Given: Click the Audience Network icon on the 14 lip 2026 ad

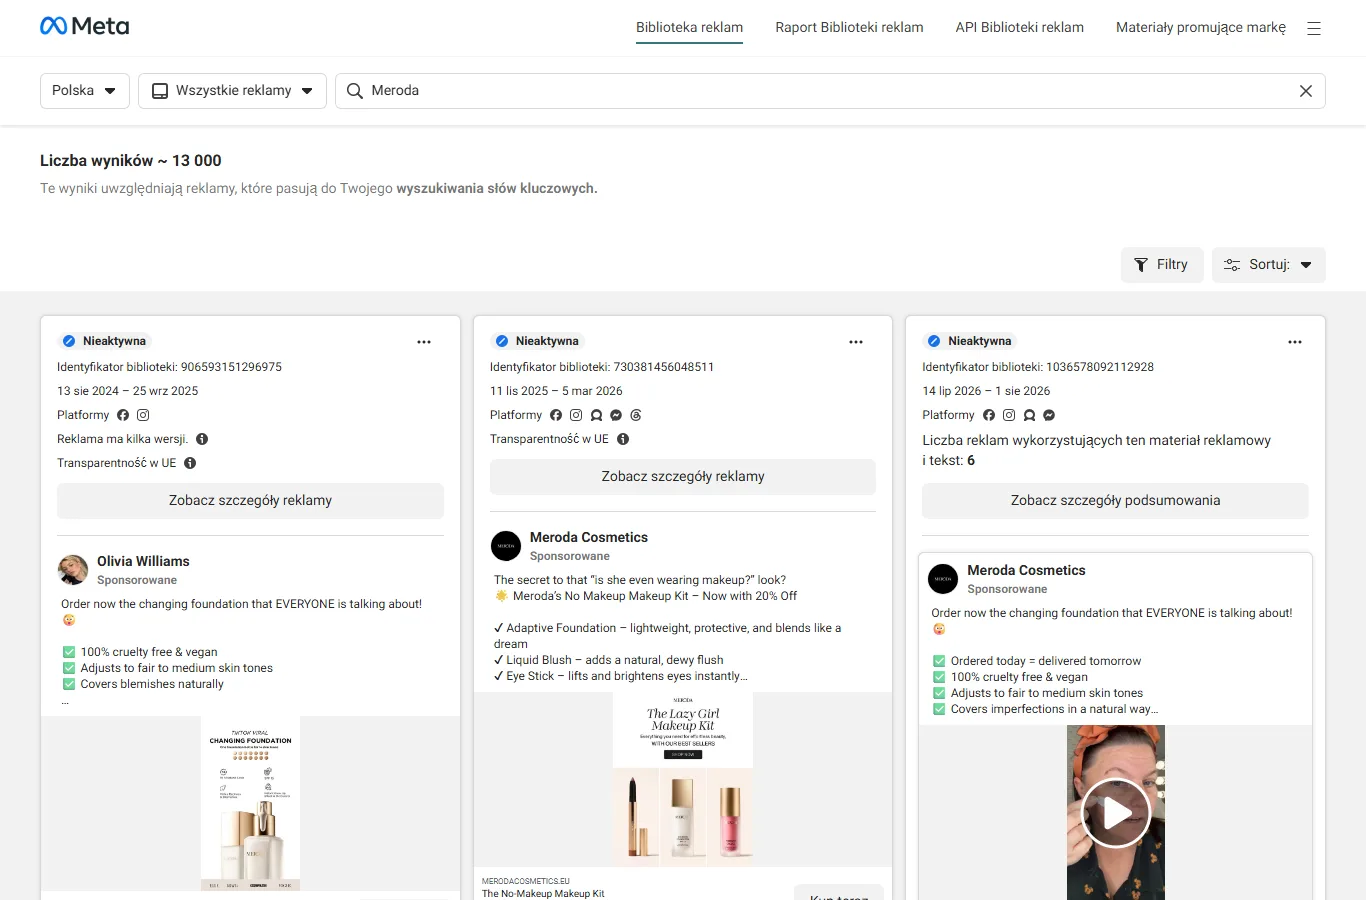Looking at the screenshot, I should coord(1029,415).
